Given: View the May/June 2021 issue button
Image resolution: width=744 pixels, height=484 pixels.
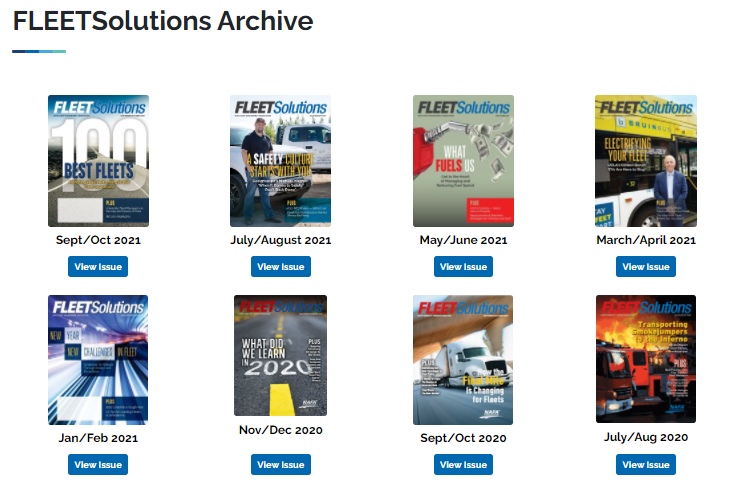Looking at the screenshot, I should [463, 267].
